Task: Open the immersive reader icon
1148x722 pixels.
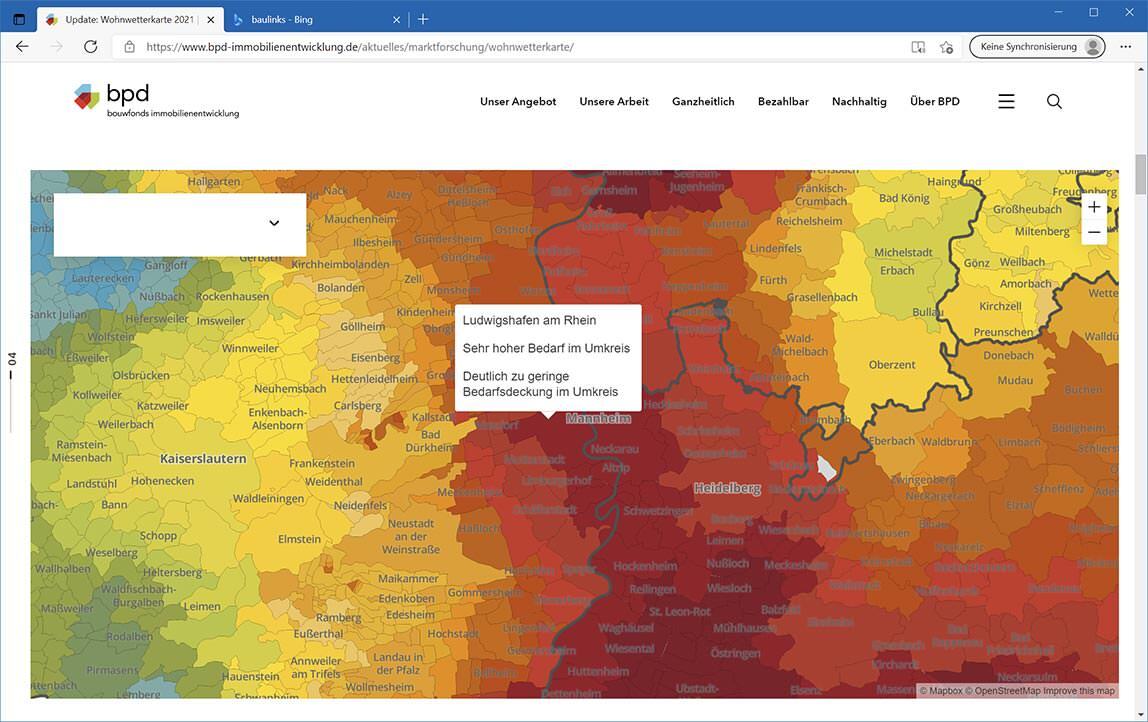Action: (918, 47)
